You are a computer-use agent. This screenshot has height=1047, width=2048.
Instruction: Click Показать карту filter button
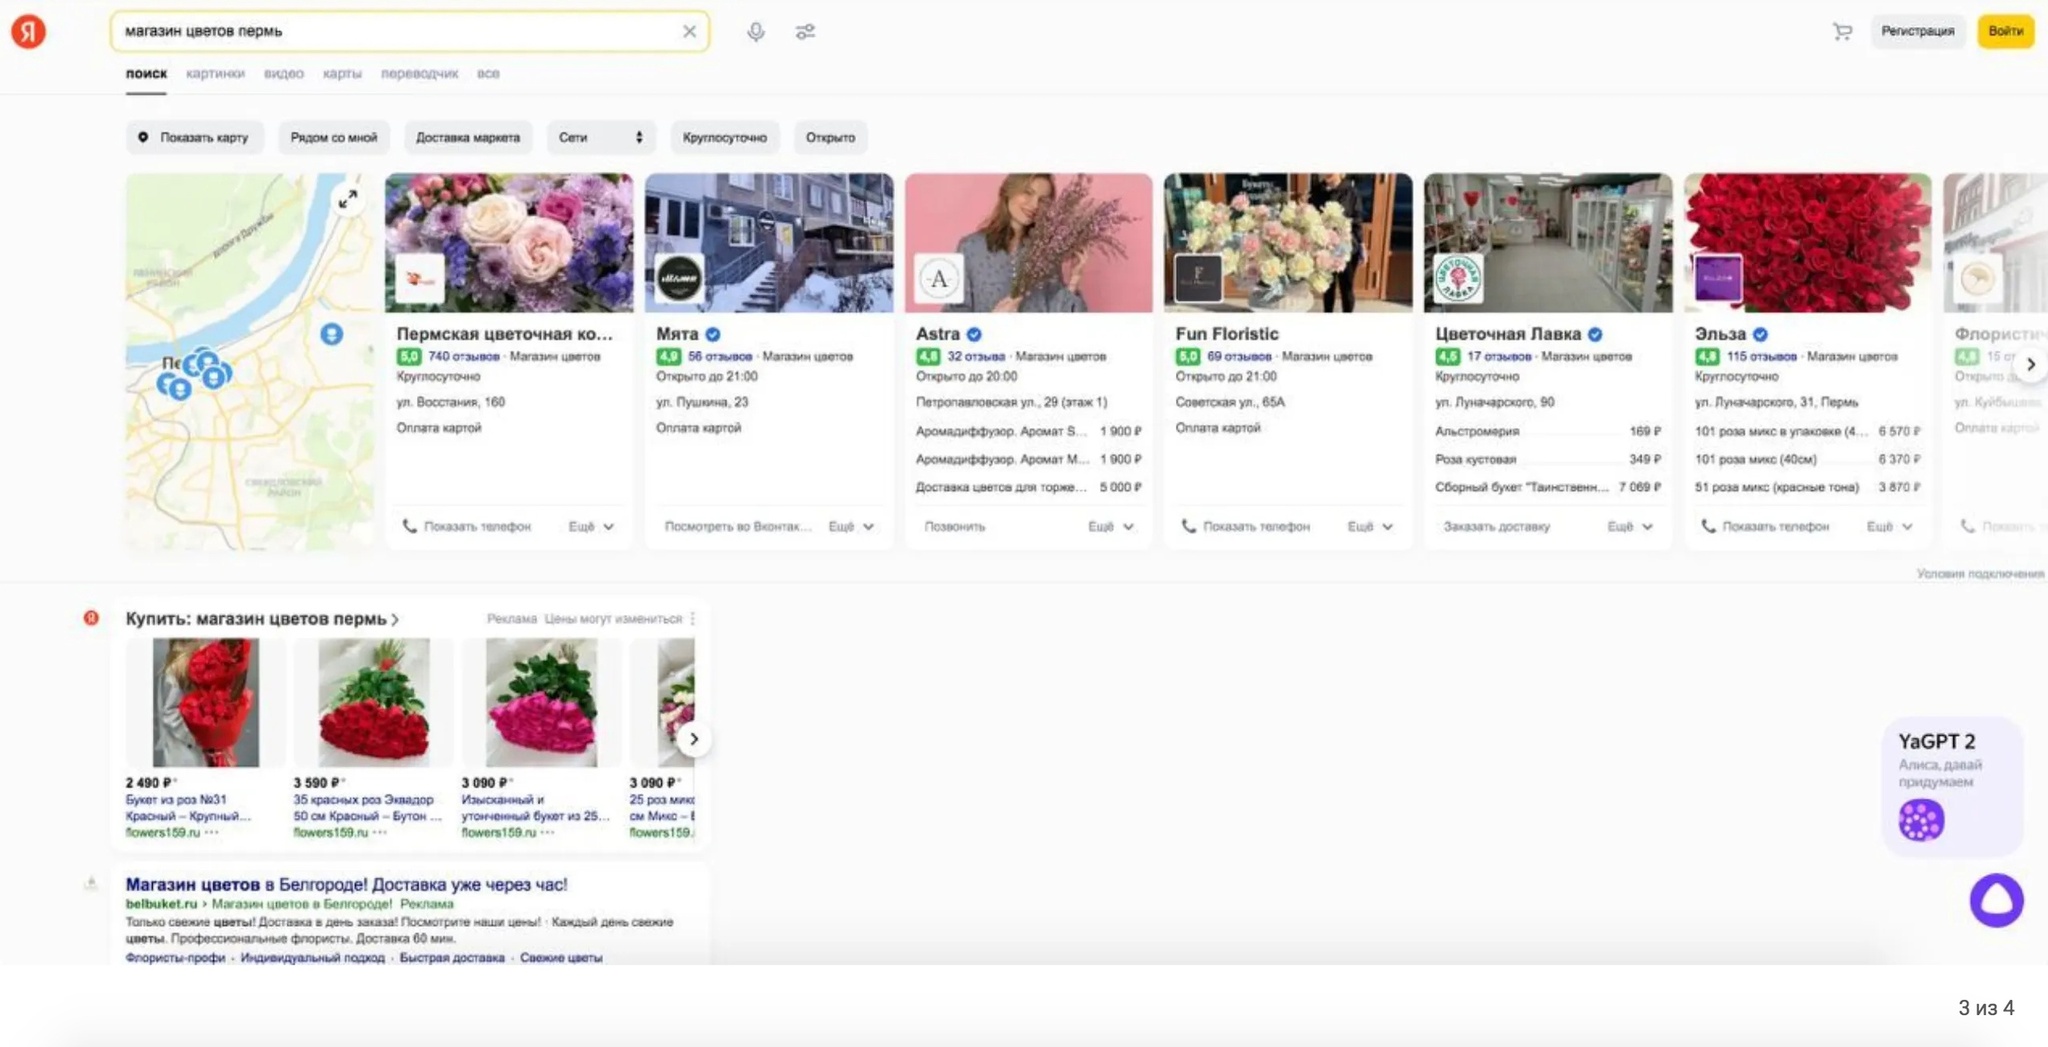pos(194,137)
